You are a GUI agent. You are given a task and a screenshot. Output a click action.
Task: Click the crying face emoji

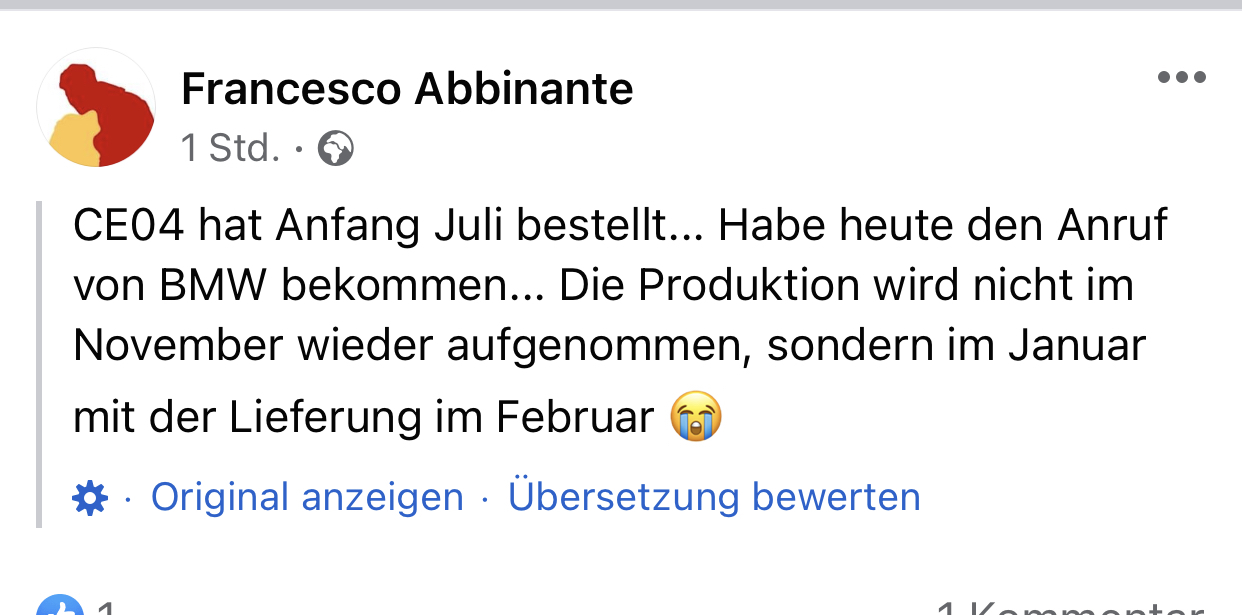[696, 417]
